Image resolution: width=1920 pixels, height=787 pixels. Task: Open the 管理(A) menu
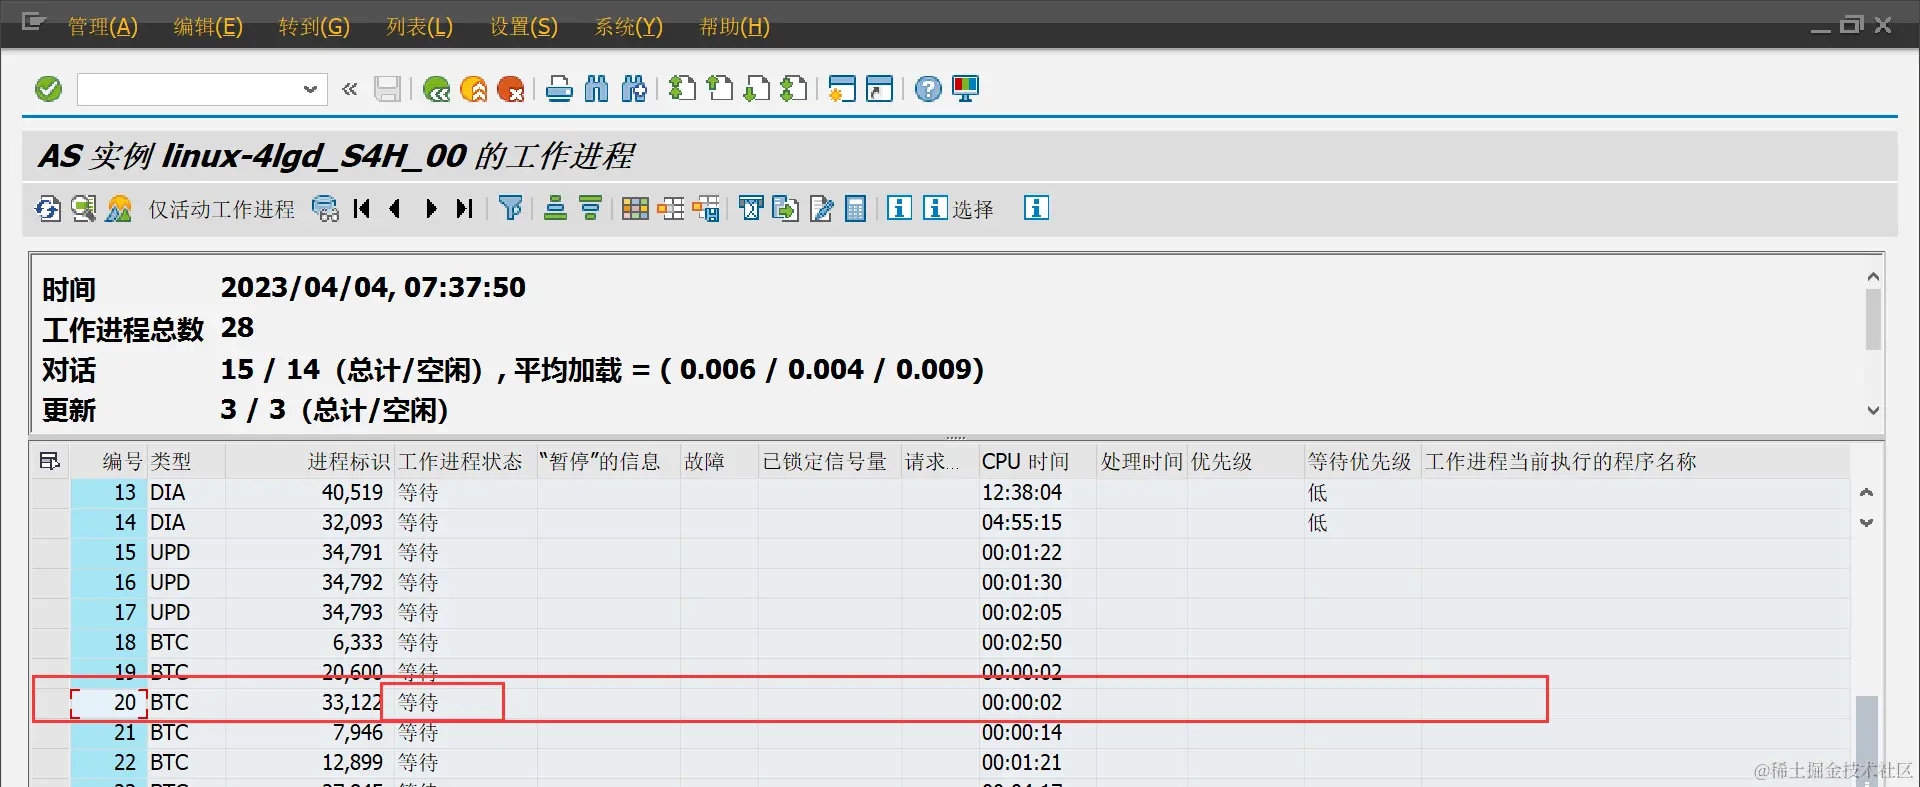[x=102, y=27]
